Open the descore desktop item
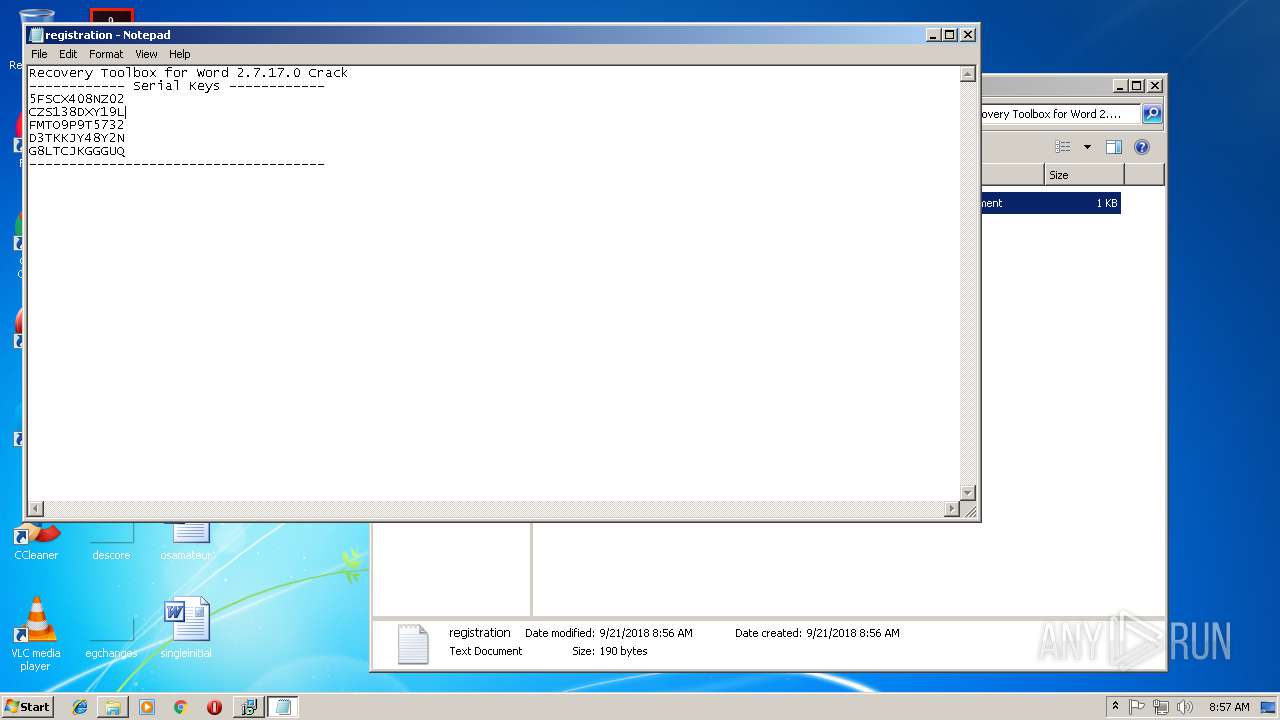Image resolution: width=1280 pixels, height=720 pixels. (111, 542)
